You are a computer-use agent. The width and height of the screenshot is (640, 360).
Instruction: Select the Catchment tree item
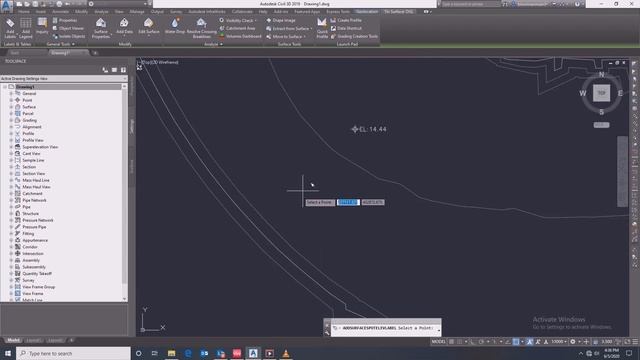(32, 193)
